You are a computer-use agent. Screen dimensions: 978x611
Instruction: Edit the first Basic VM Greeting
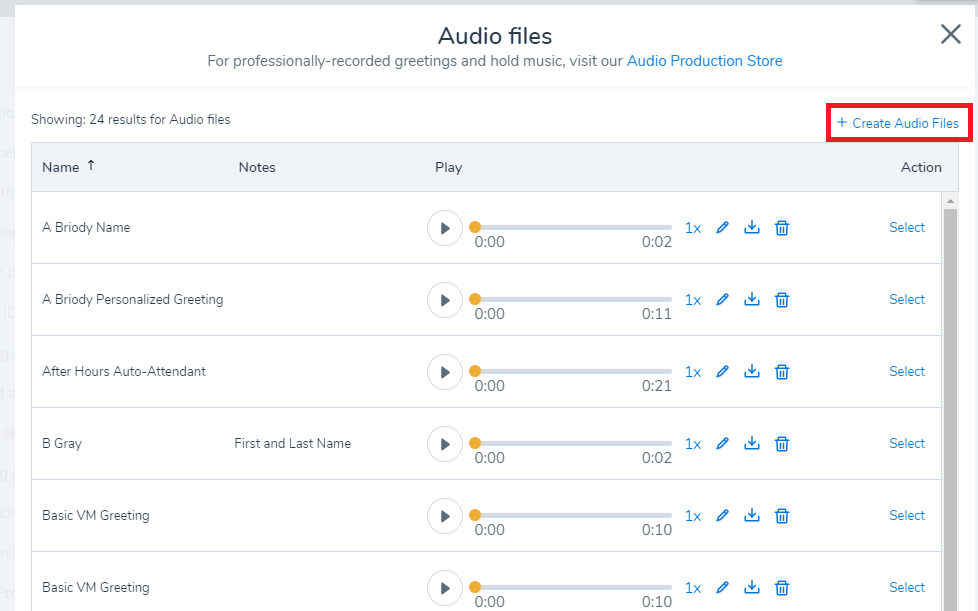tap(723, 515)
